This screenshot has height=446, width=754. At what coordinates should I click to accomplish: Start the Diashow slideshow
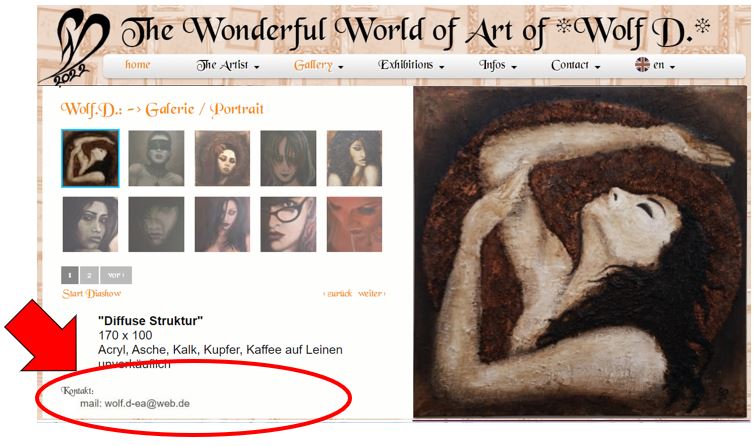[x=91, y=293]
